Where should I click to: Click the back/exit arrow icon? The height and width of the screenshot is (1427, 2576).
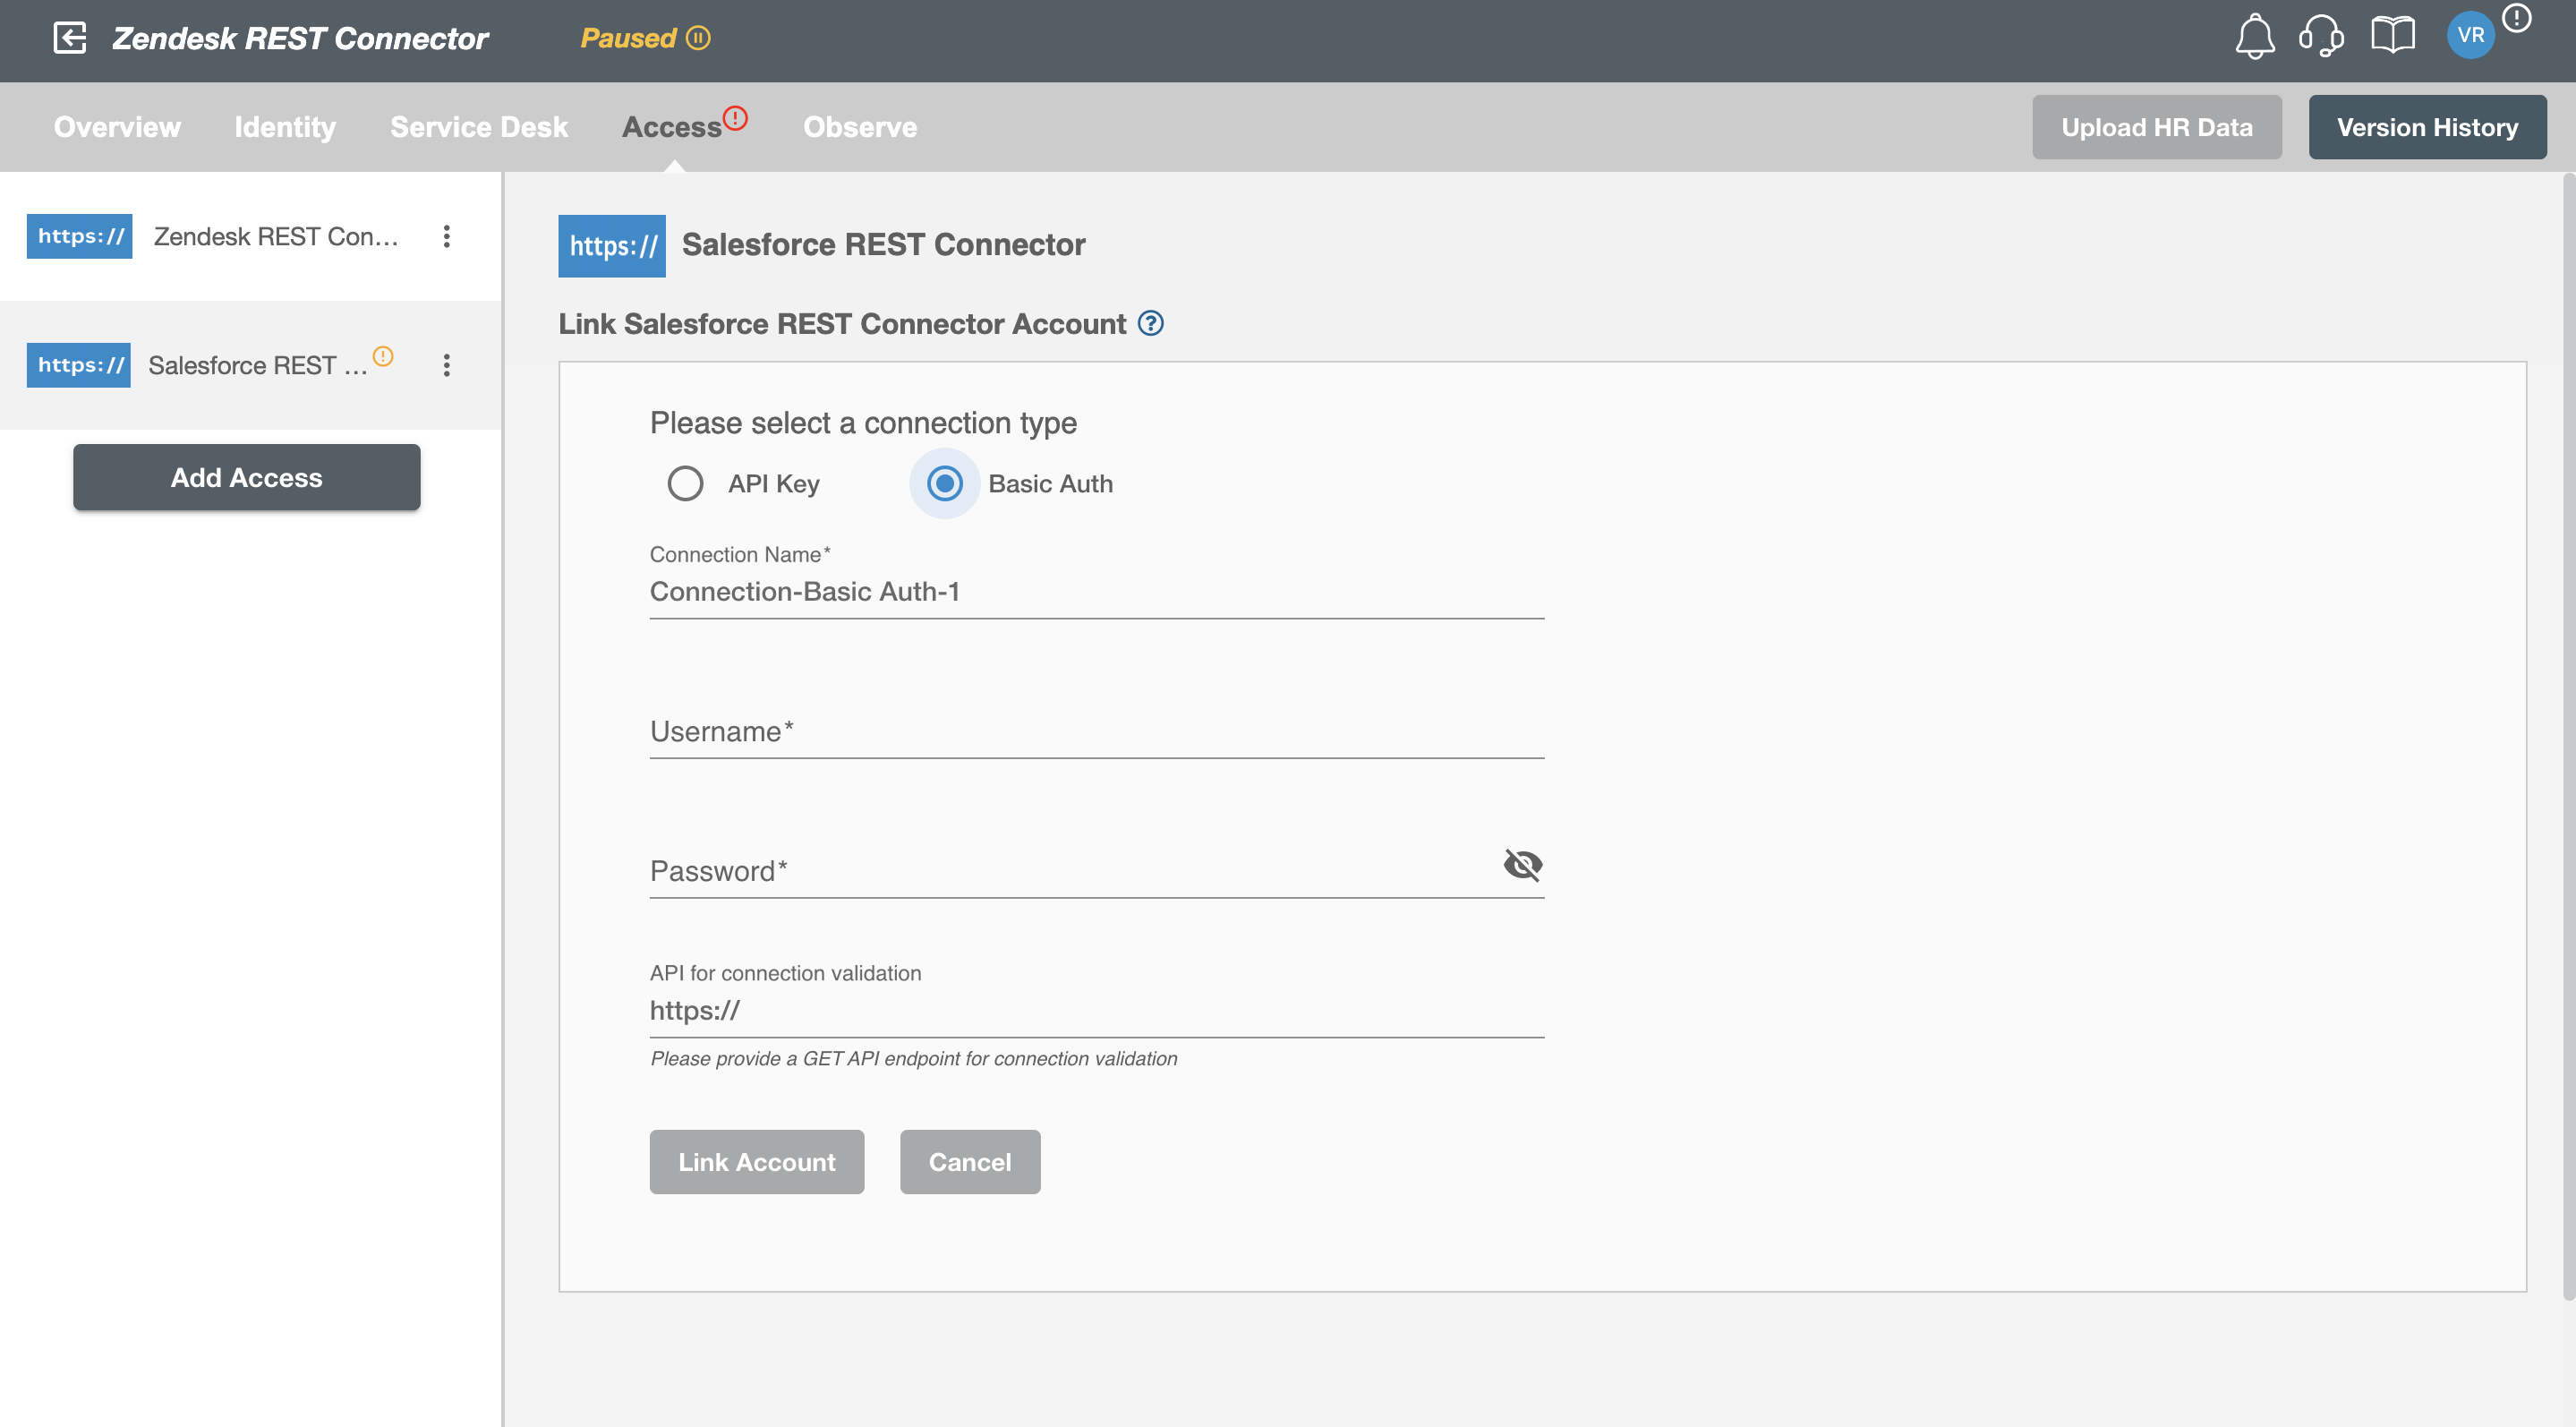pyautogui.click(x=70, y=38)
